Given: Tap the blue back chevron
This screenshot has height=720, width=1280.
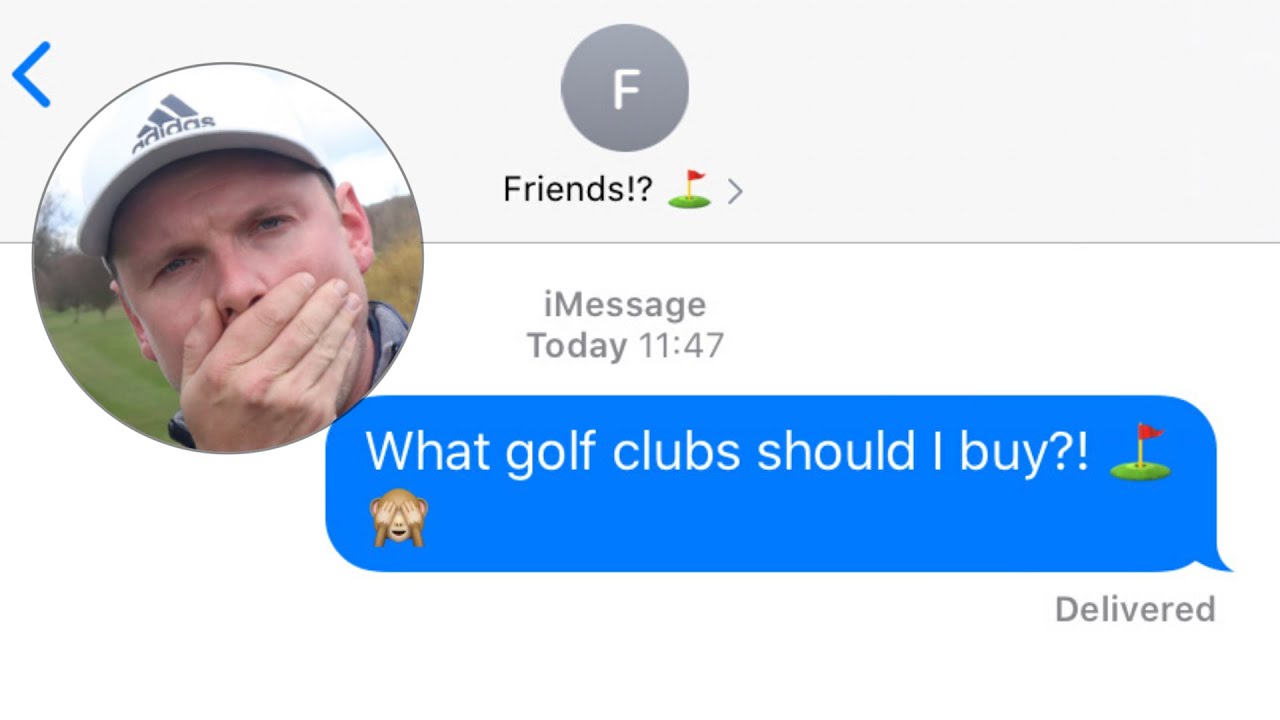Looking at the screenshot, I should (x=31, y=75).
